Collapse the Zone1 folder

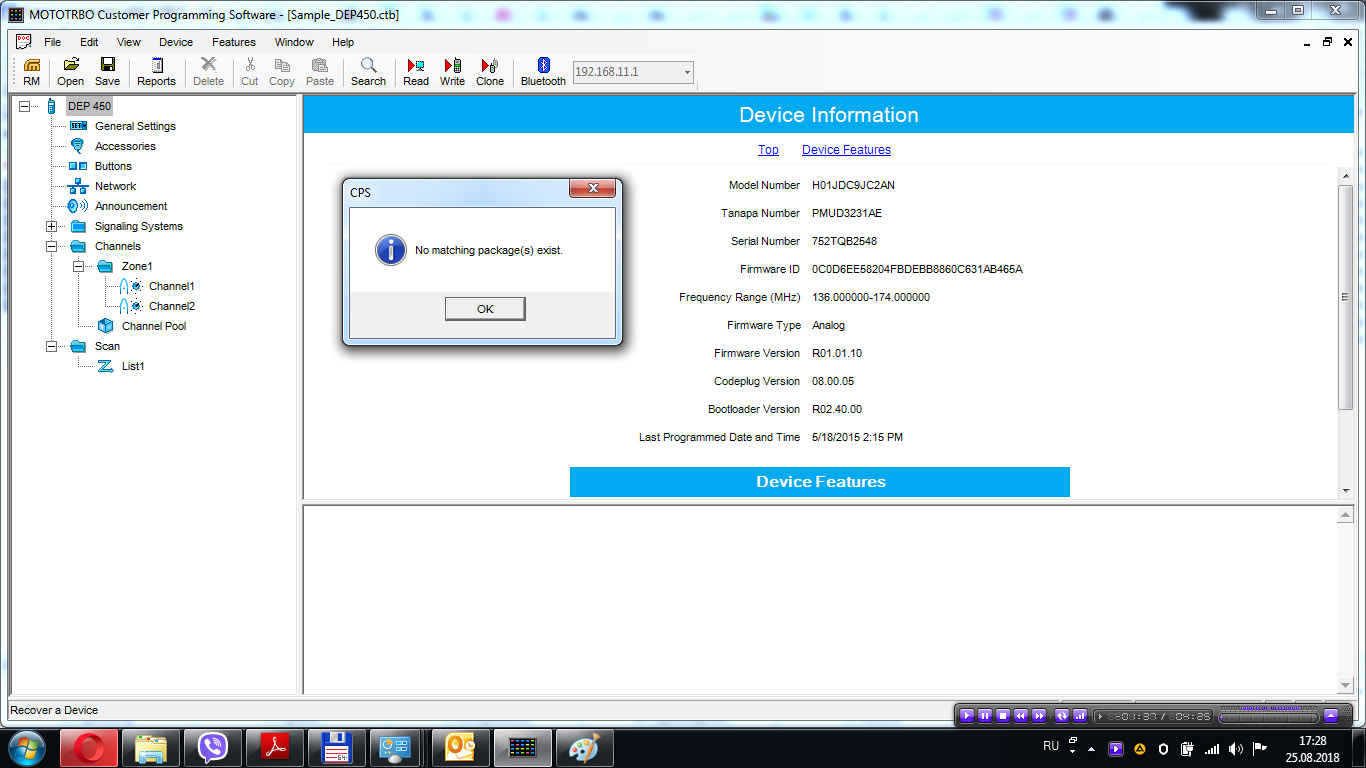pos(78,266)
